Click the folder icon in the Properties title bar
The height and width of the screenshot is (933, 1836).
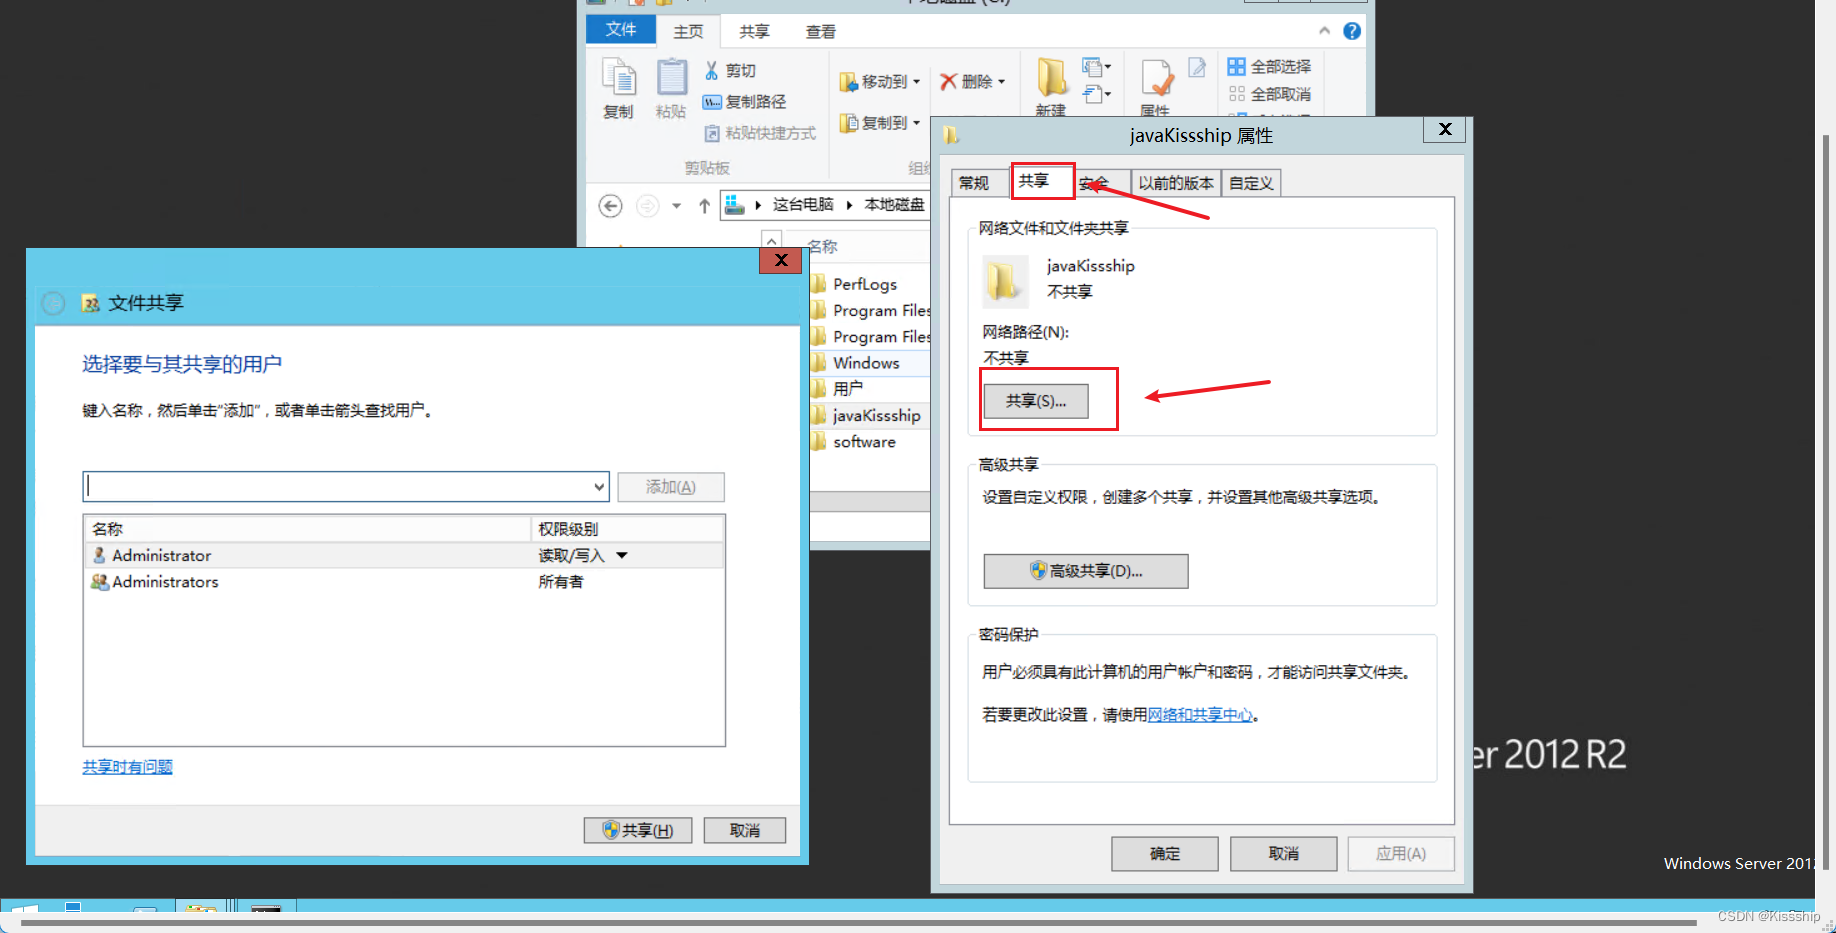tap(951, 135)
